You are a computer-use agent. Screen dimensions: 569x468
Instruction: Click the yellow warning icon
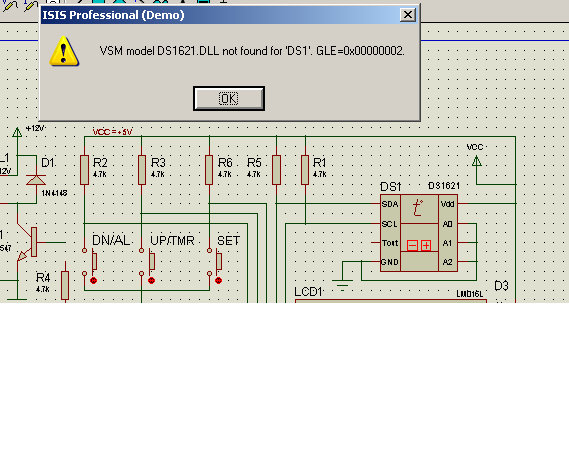point(64,51)
